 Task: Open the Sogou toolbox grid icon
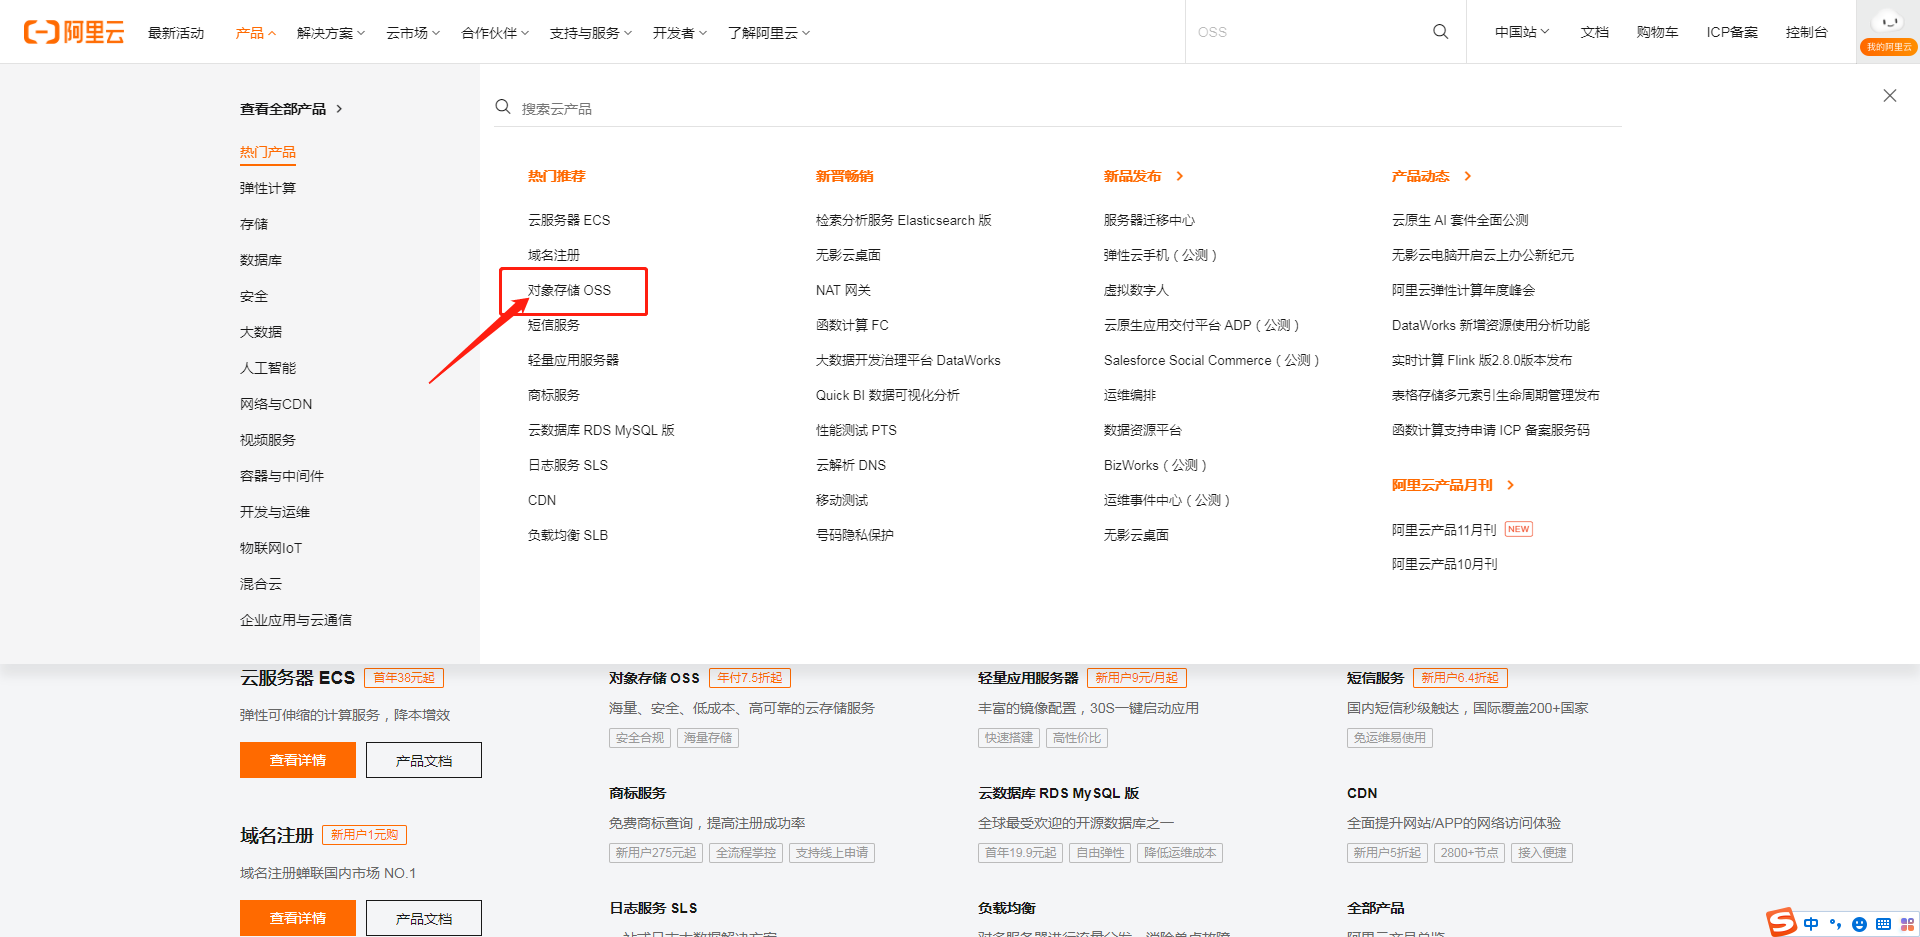pyautogui.click(x=1907, y=924)
